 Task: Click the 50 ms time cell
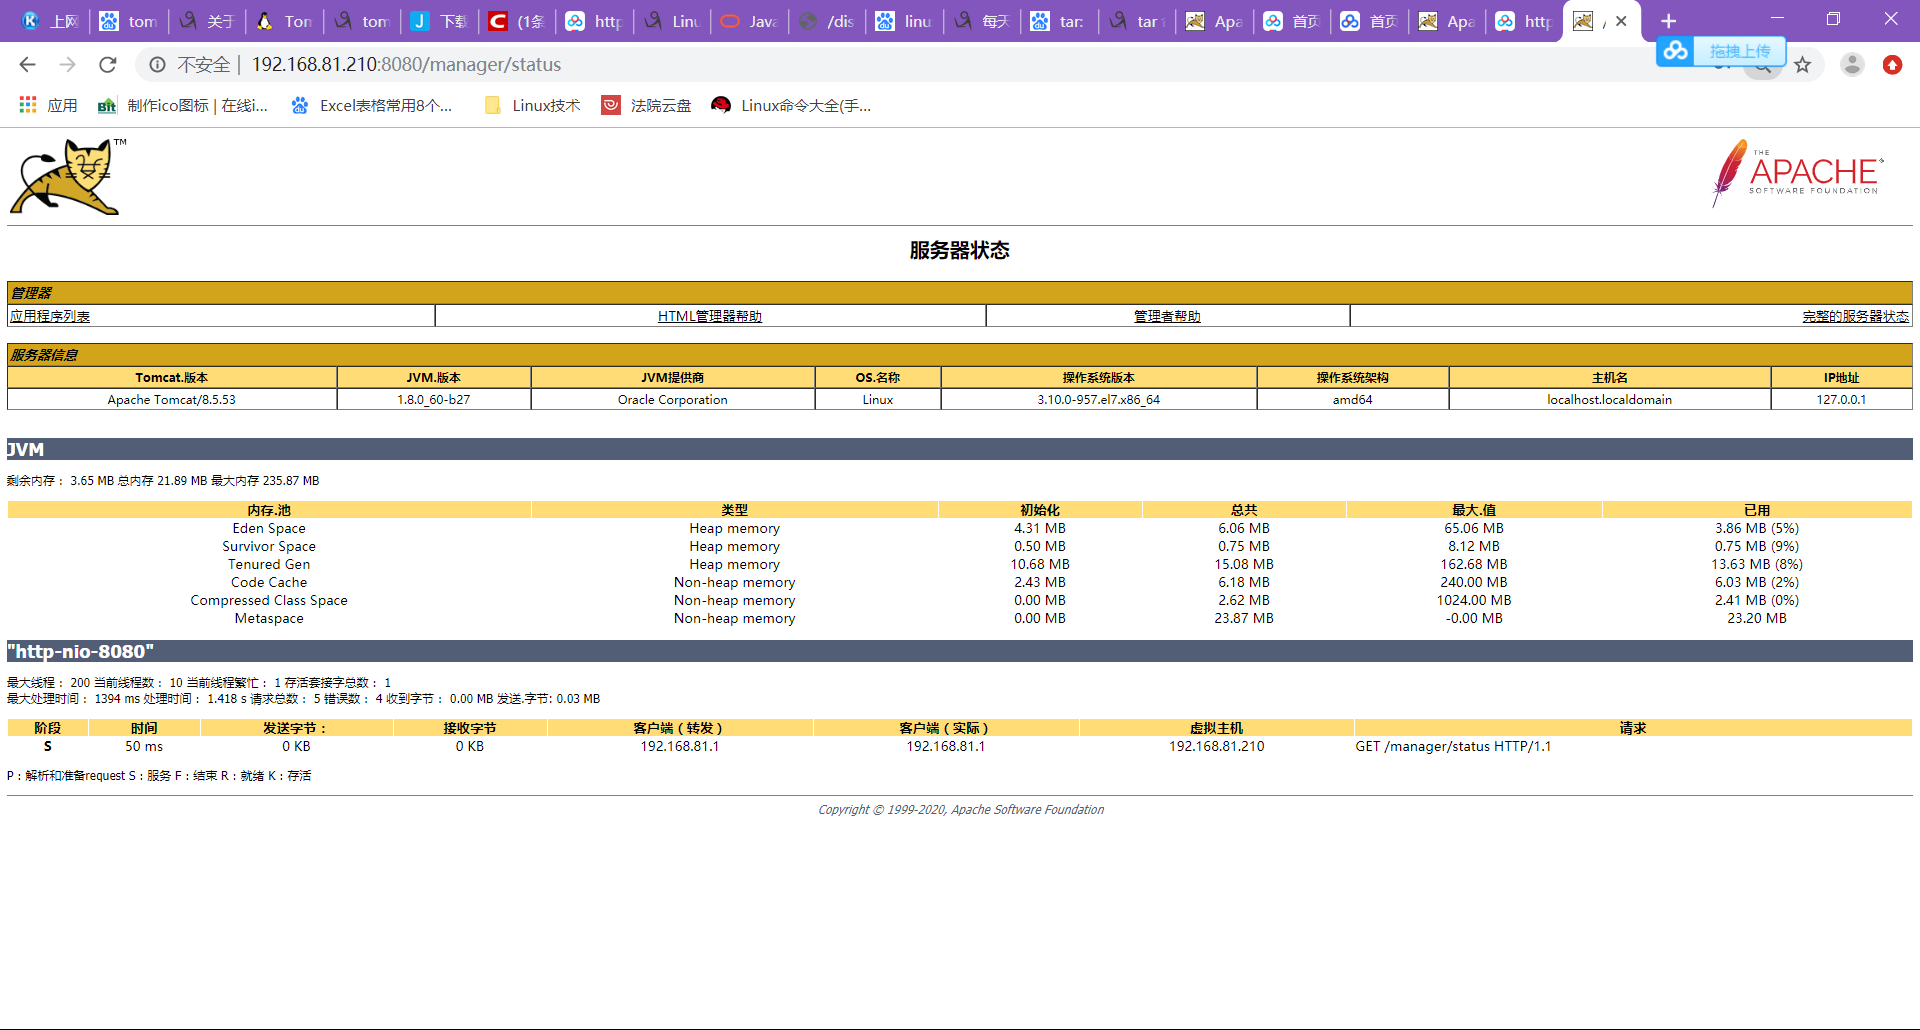[144, 747]
